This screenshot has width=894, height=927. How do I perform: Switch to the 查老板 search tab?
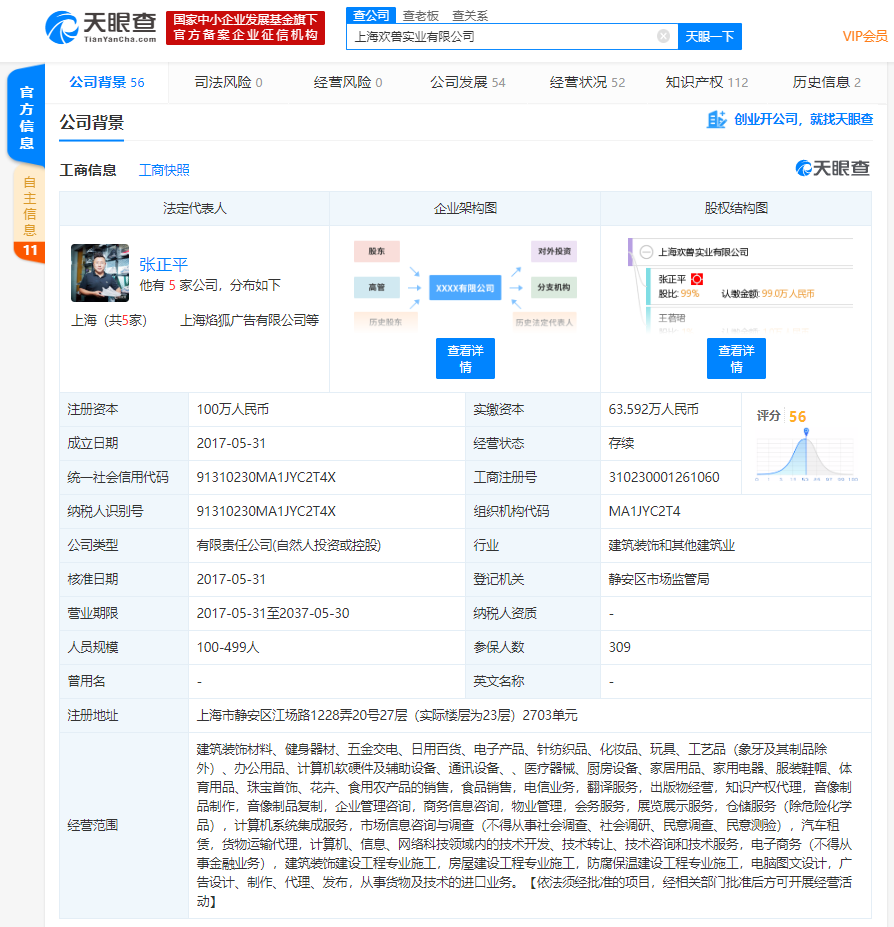pyautogui.click(x=421, y=16)
